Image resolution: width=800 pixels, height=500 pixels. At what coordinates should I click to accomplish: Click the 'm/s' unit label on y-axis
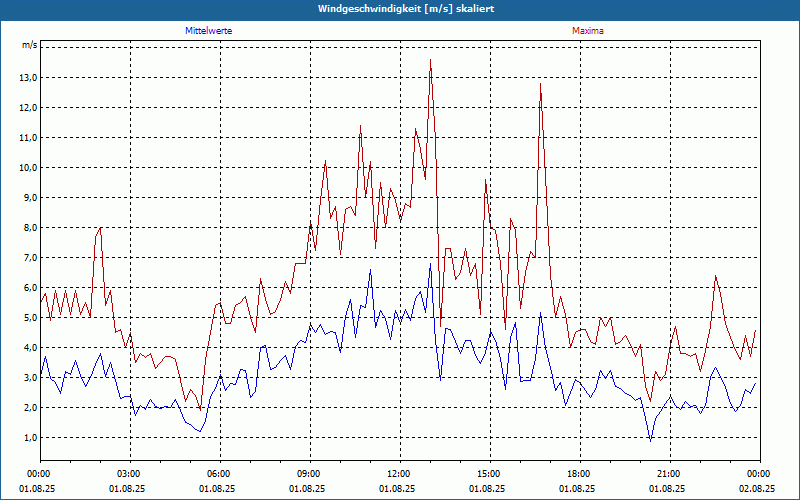coord(30,45)
